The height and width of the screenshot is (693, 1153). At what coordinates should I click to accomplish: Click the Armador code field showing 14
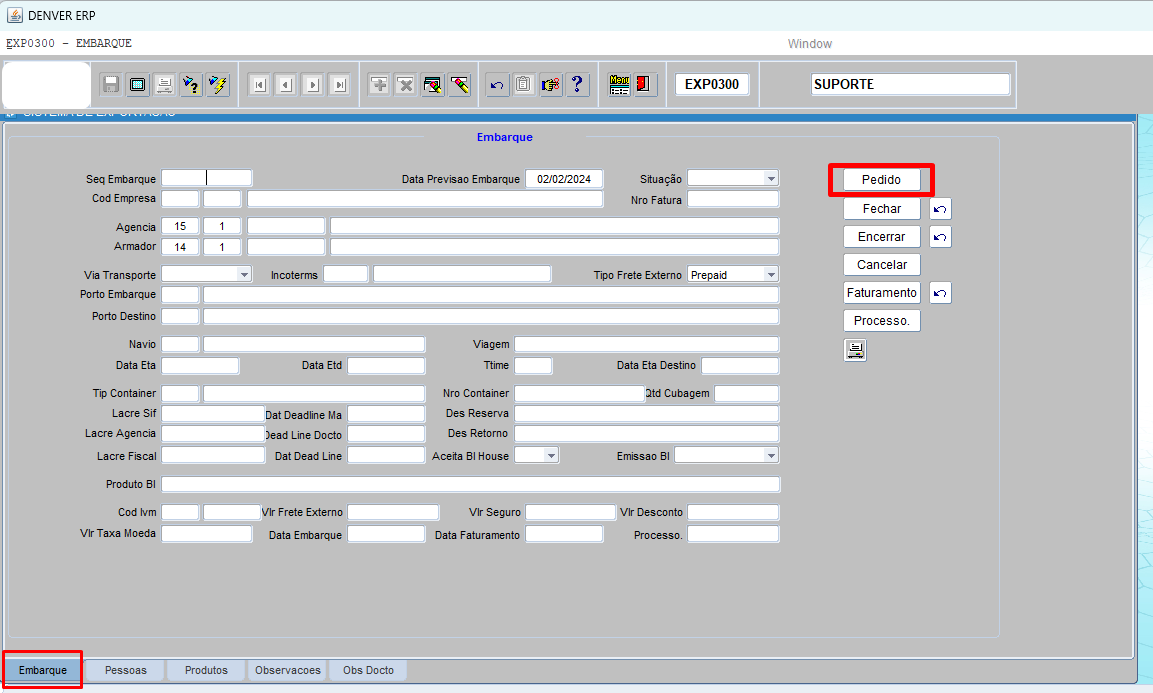180,246
